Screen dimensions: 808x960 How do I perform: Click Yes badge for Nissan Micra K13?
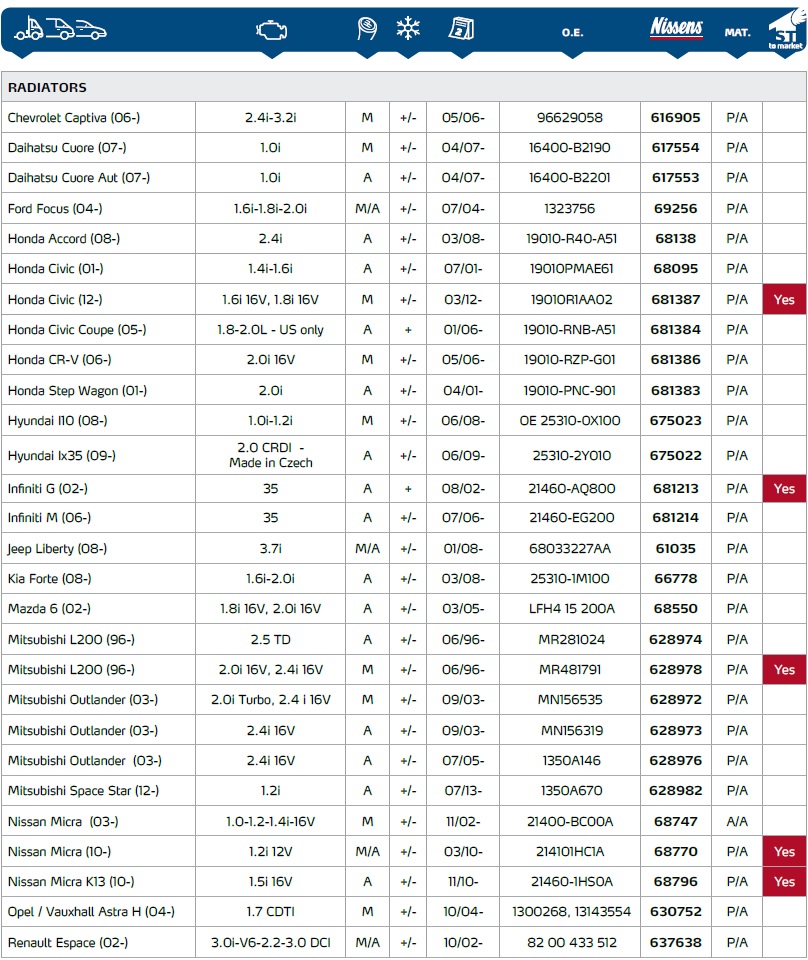[x=784, y=881]
